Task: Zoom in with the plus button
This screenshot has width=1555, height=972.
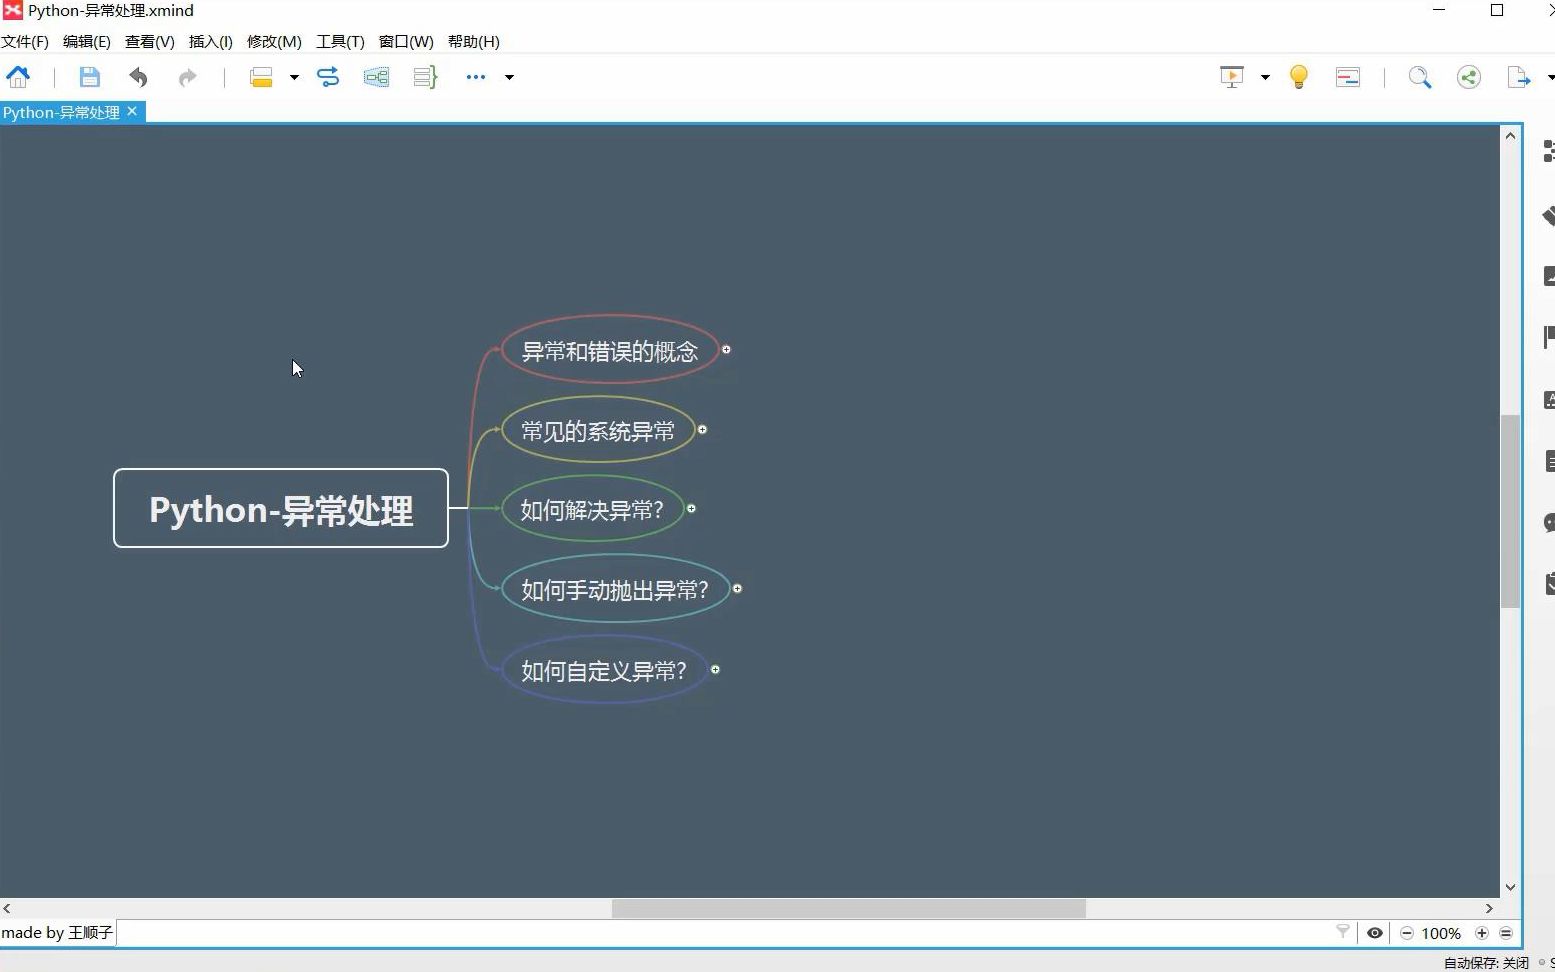Action: tap(1482, 933)
